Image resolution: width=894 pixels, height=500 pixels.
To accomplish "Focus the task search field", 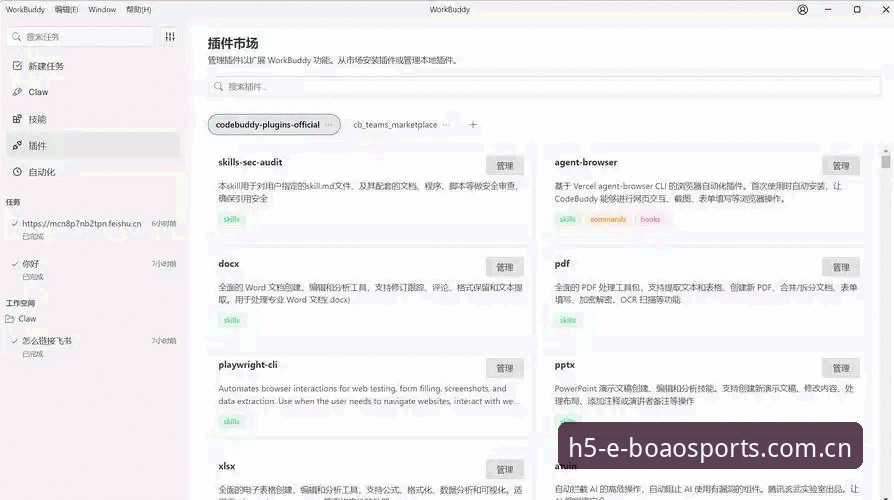I will coord(80,36).
